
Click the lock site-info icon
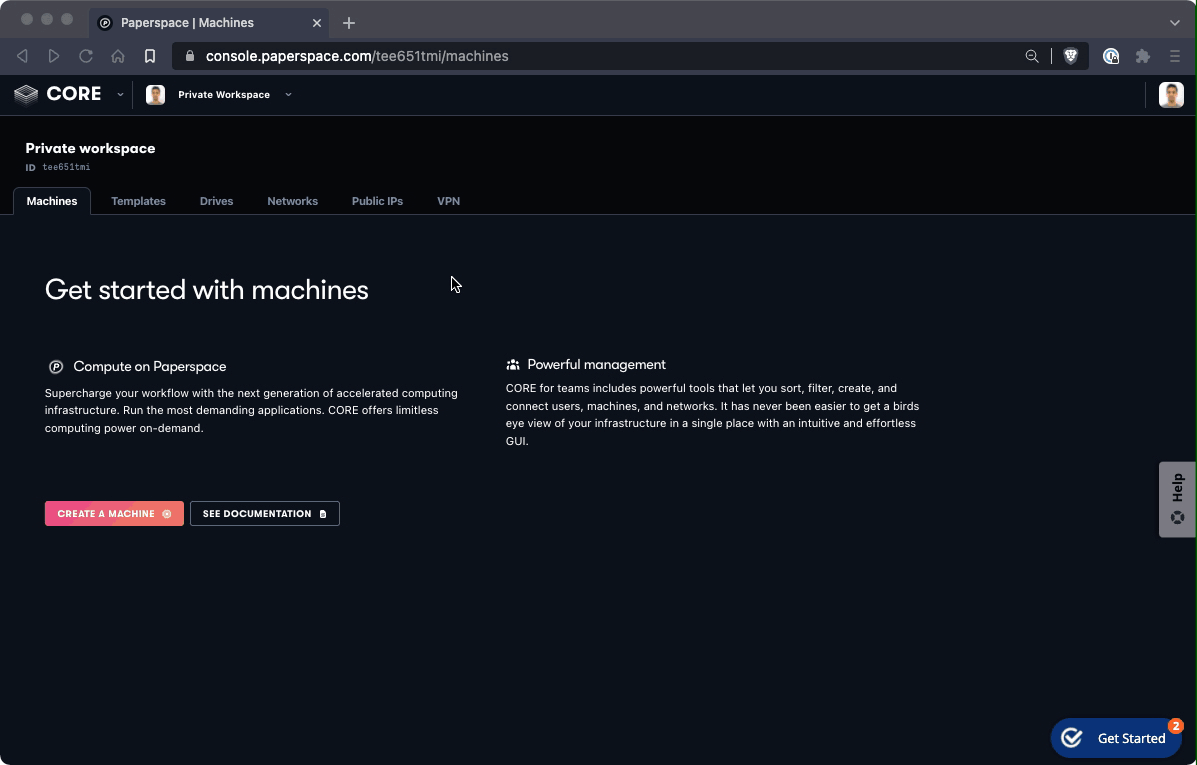click(190, 56)
